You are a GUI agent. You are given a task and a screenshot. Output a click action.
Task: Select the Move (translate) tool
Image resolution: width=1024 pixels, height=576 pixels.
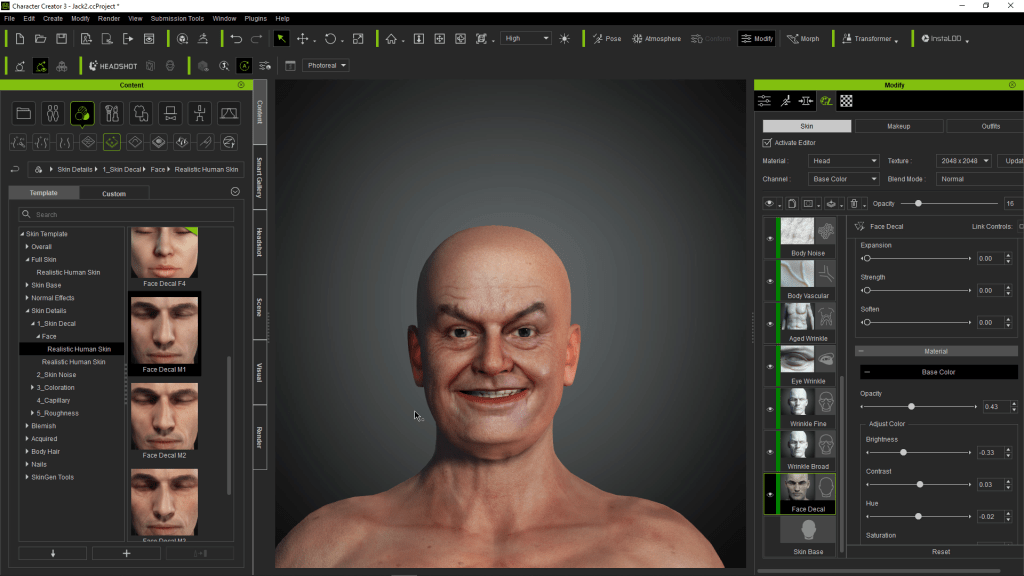pos(303,39)
